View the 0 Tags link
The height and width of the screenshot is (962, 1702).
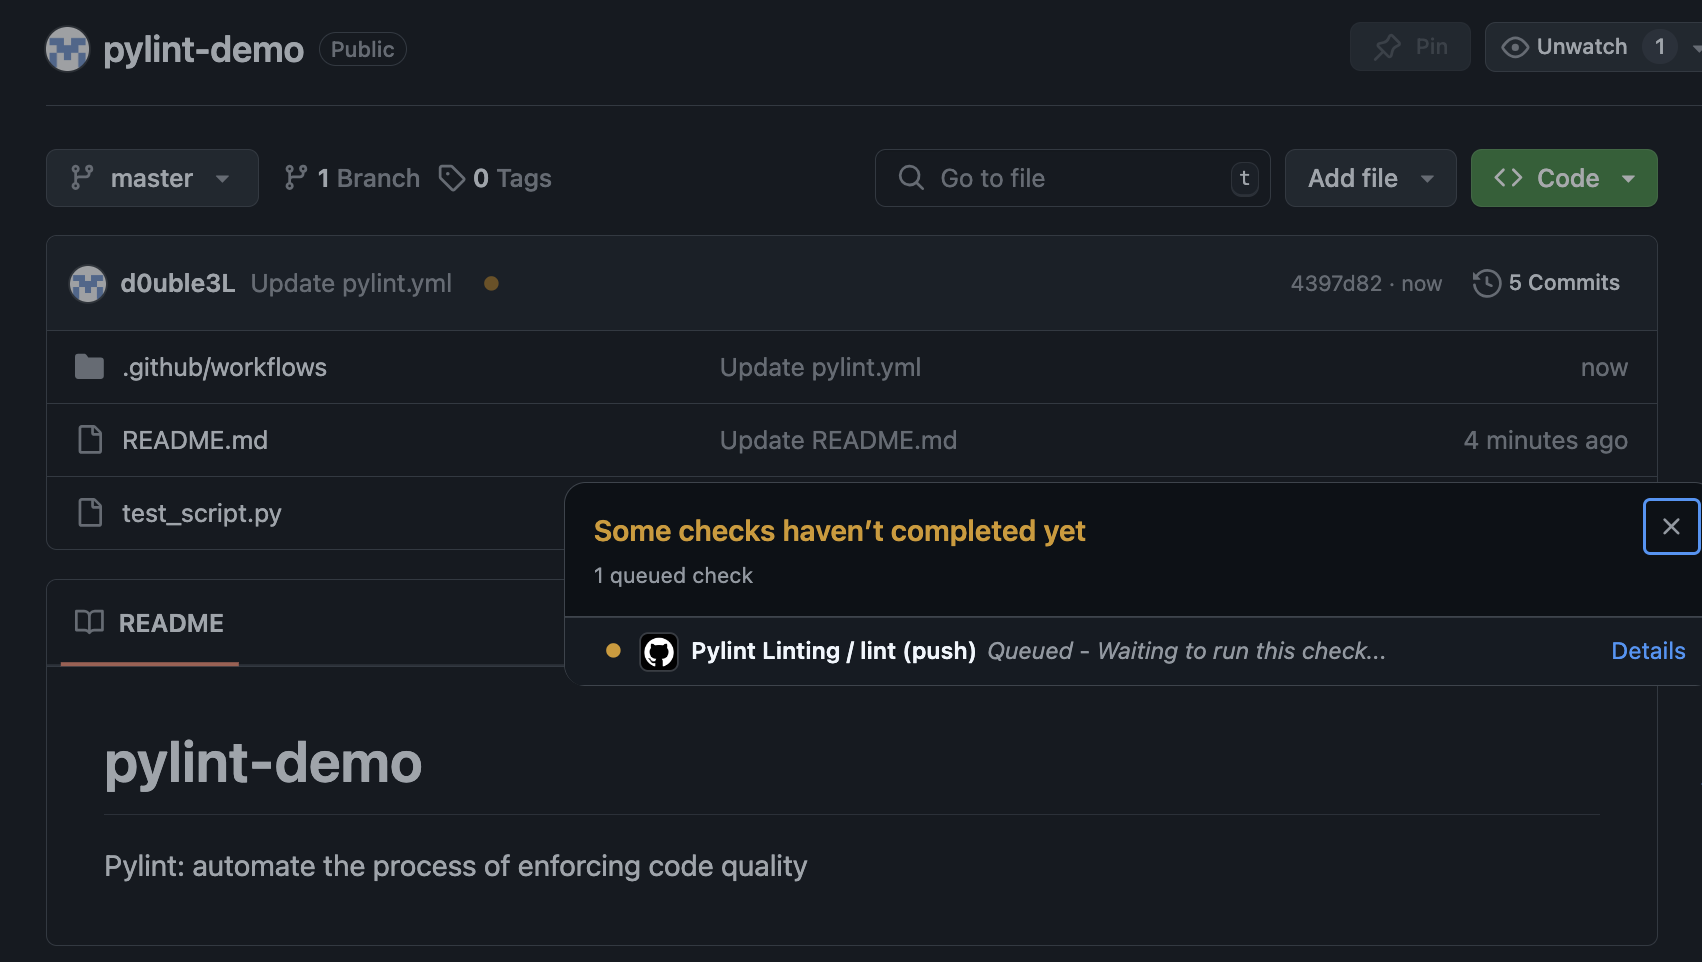click(495, 178)
